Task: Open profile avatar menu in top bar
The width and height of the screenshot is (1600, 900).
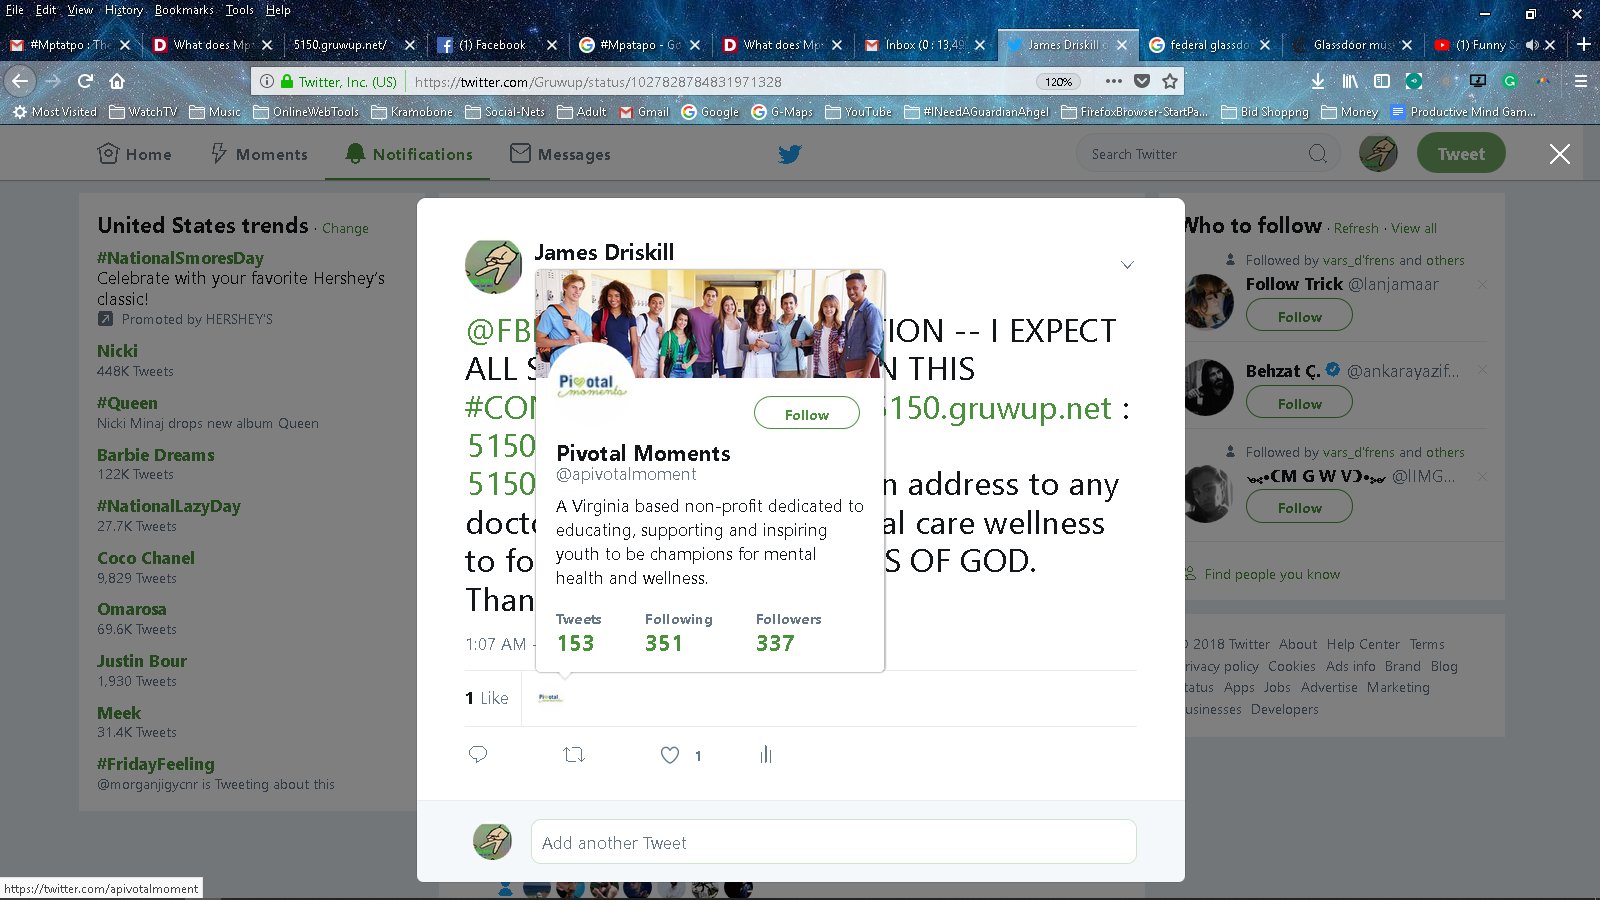Action: pos(1378,153)
